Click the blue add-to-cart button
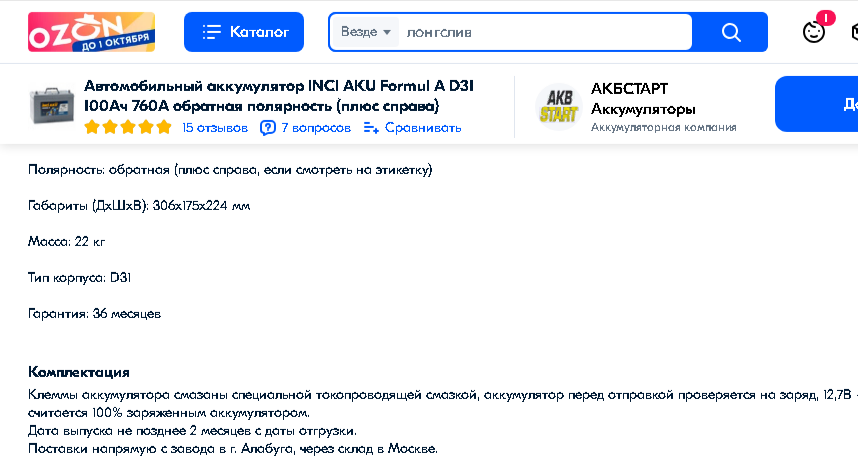The image size is (858, 470). tap(816, 104)
